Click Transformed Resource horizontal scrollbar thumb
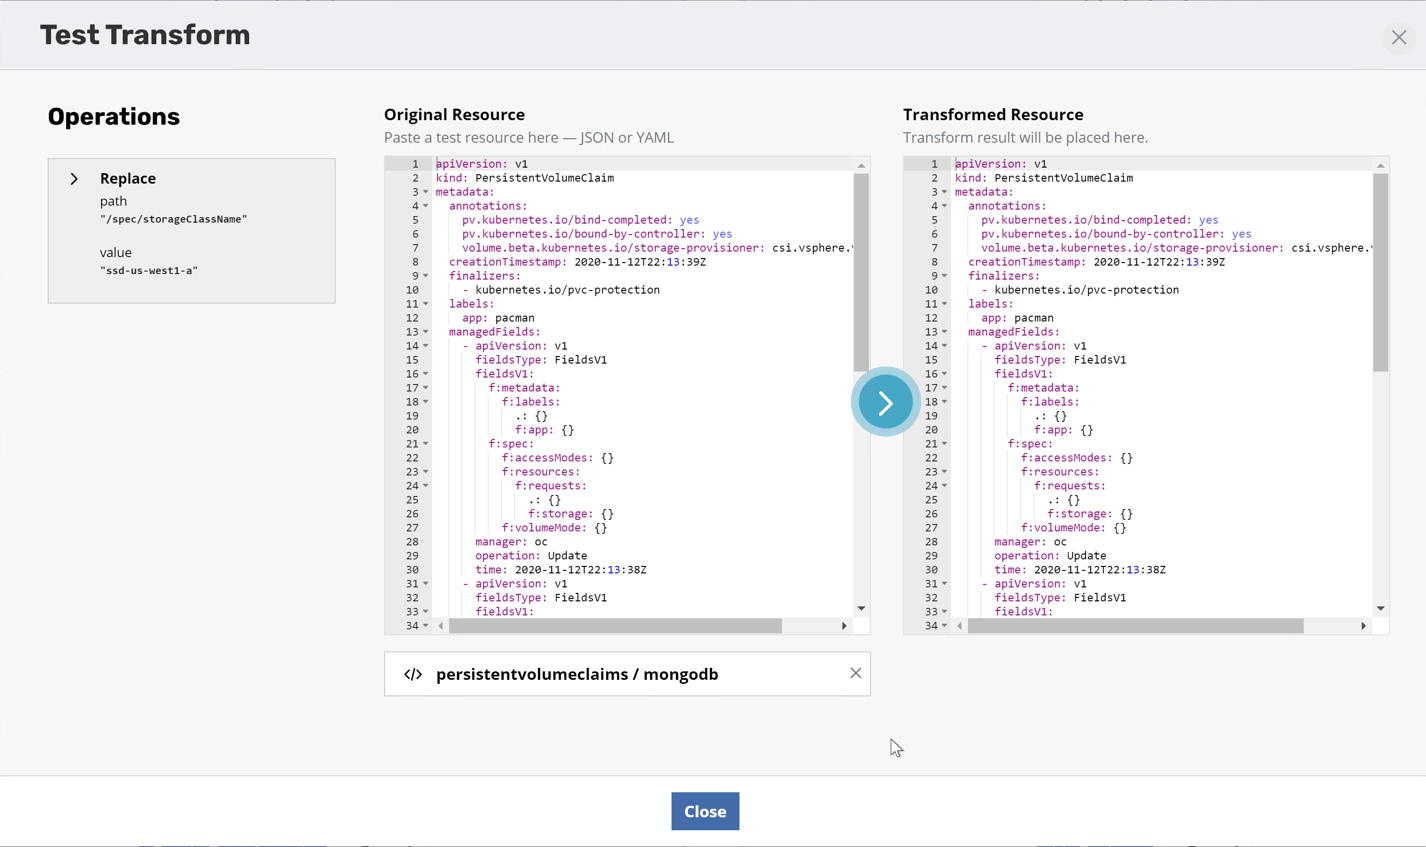 click(x=1136, y=626)
